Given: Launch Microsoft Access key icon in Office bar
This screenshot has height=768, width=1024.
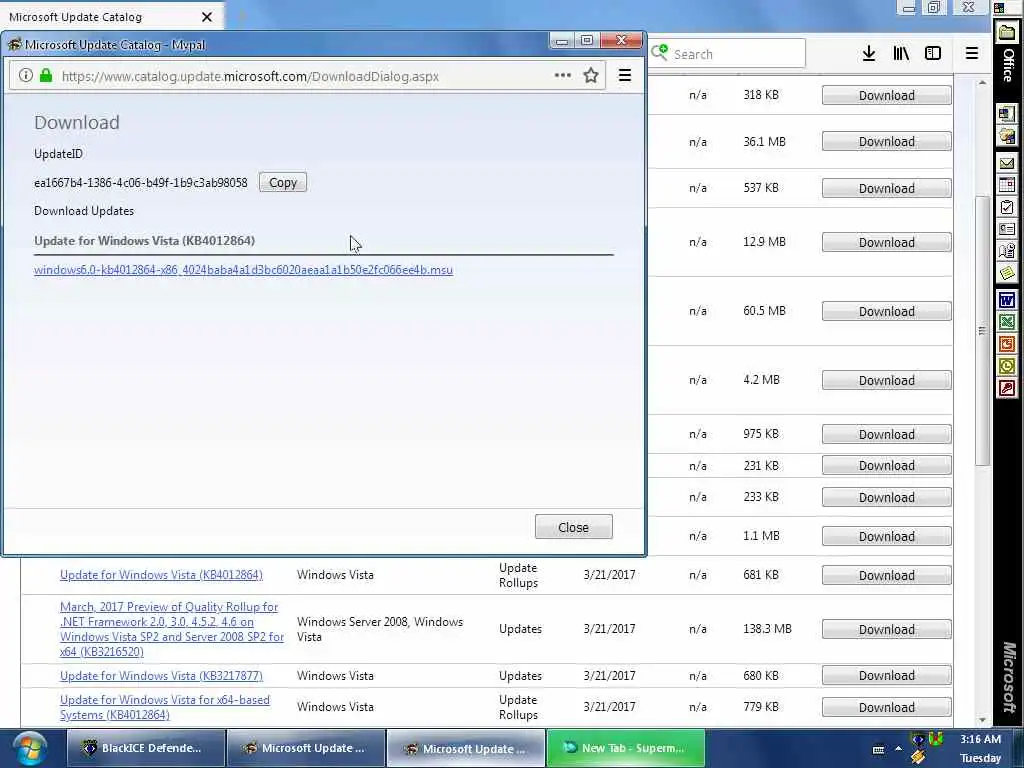Looking at the screenshot, I should 1006,389.
